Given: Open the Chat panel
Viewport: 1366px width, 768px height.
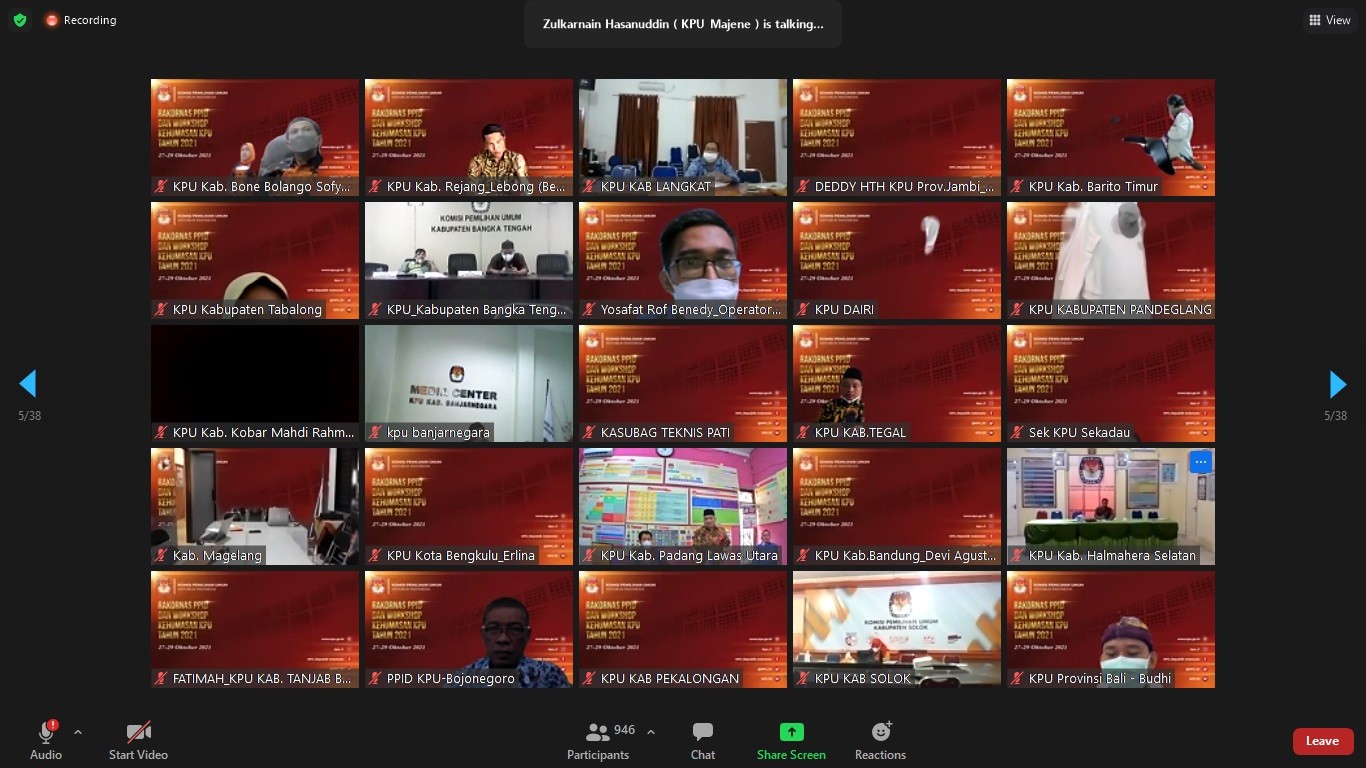Looking at the screenshot, I should [703, 741].
